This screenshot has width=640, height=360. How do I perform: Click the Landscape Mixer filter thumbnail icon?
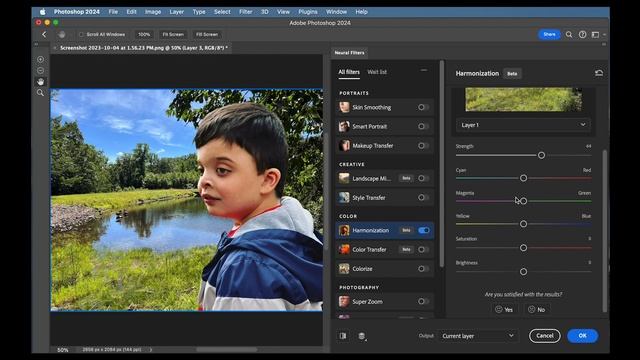(x=344, y=178)
